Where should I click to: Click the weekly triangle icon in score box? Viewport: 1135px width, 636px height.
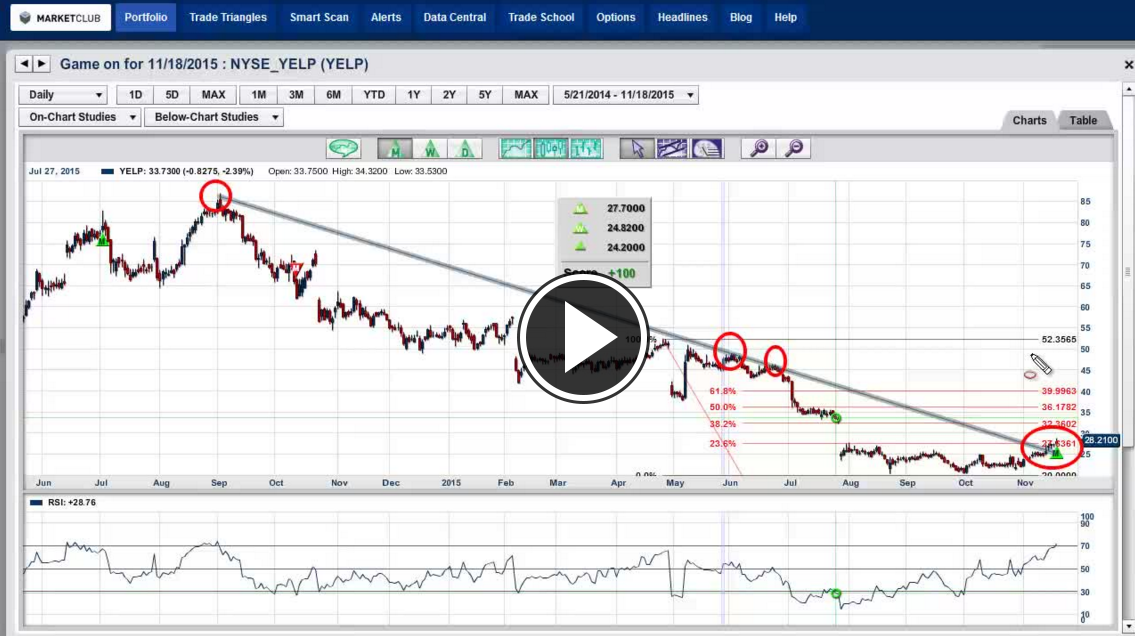tap(581, 228)
